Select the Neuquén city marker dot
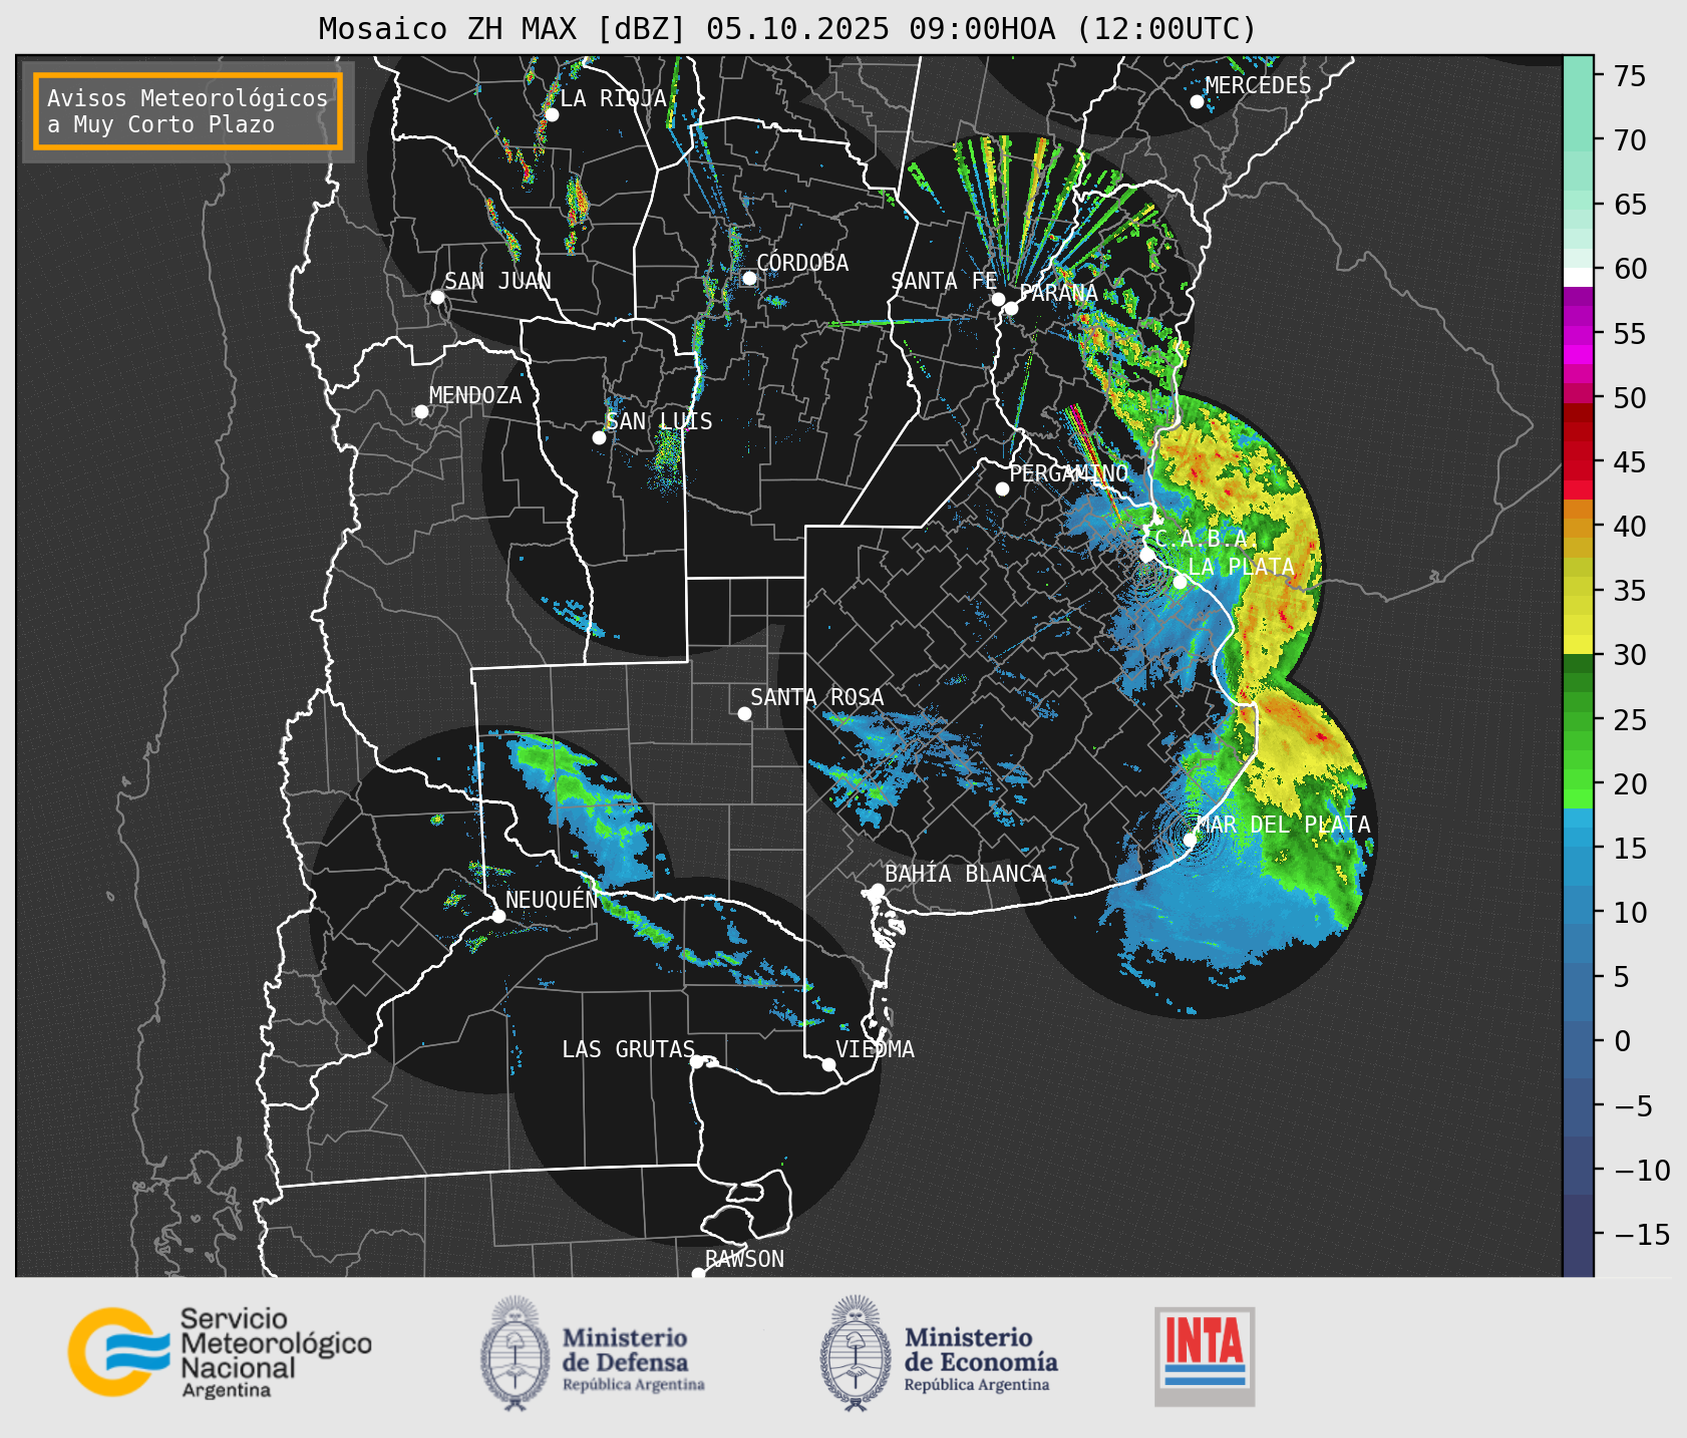This screenshot has height=1438, width=1687. (x=498, y=916)
